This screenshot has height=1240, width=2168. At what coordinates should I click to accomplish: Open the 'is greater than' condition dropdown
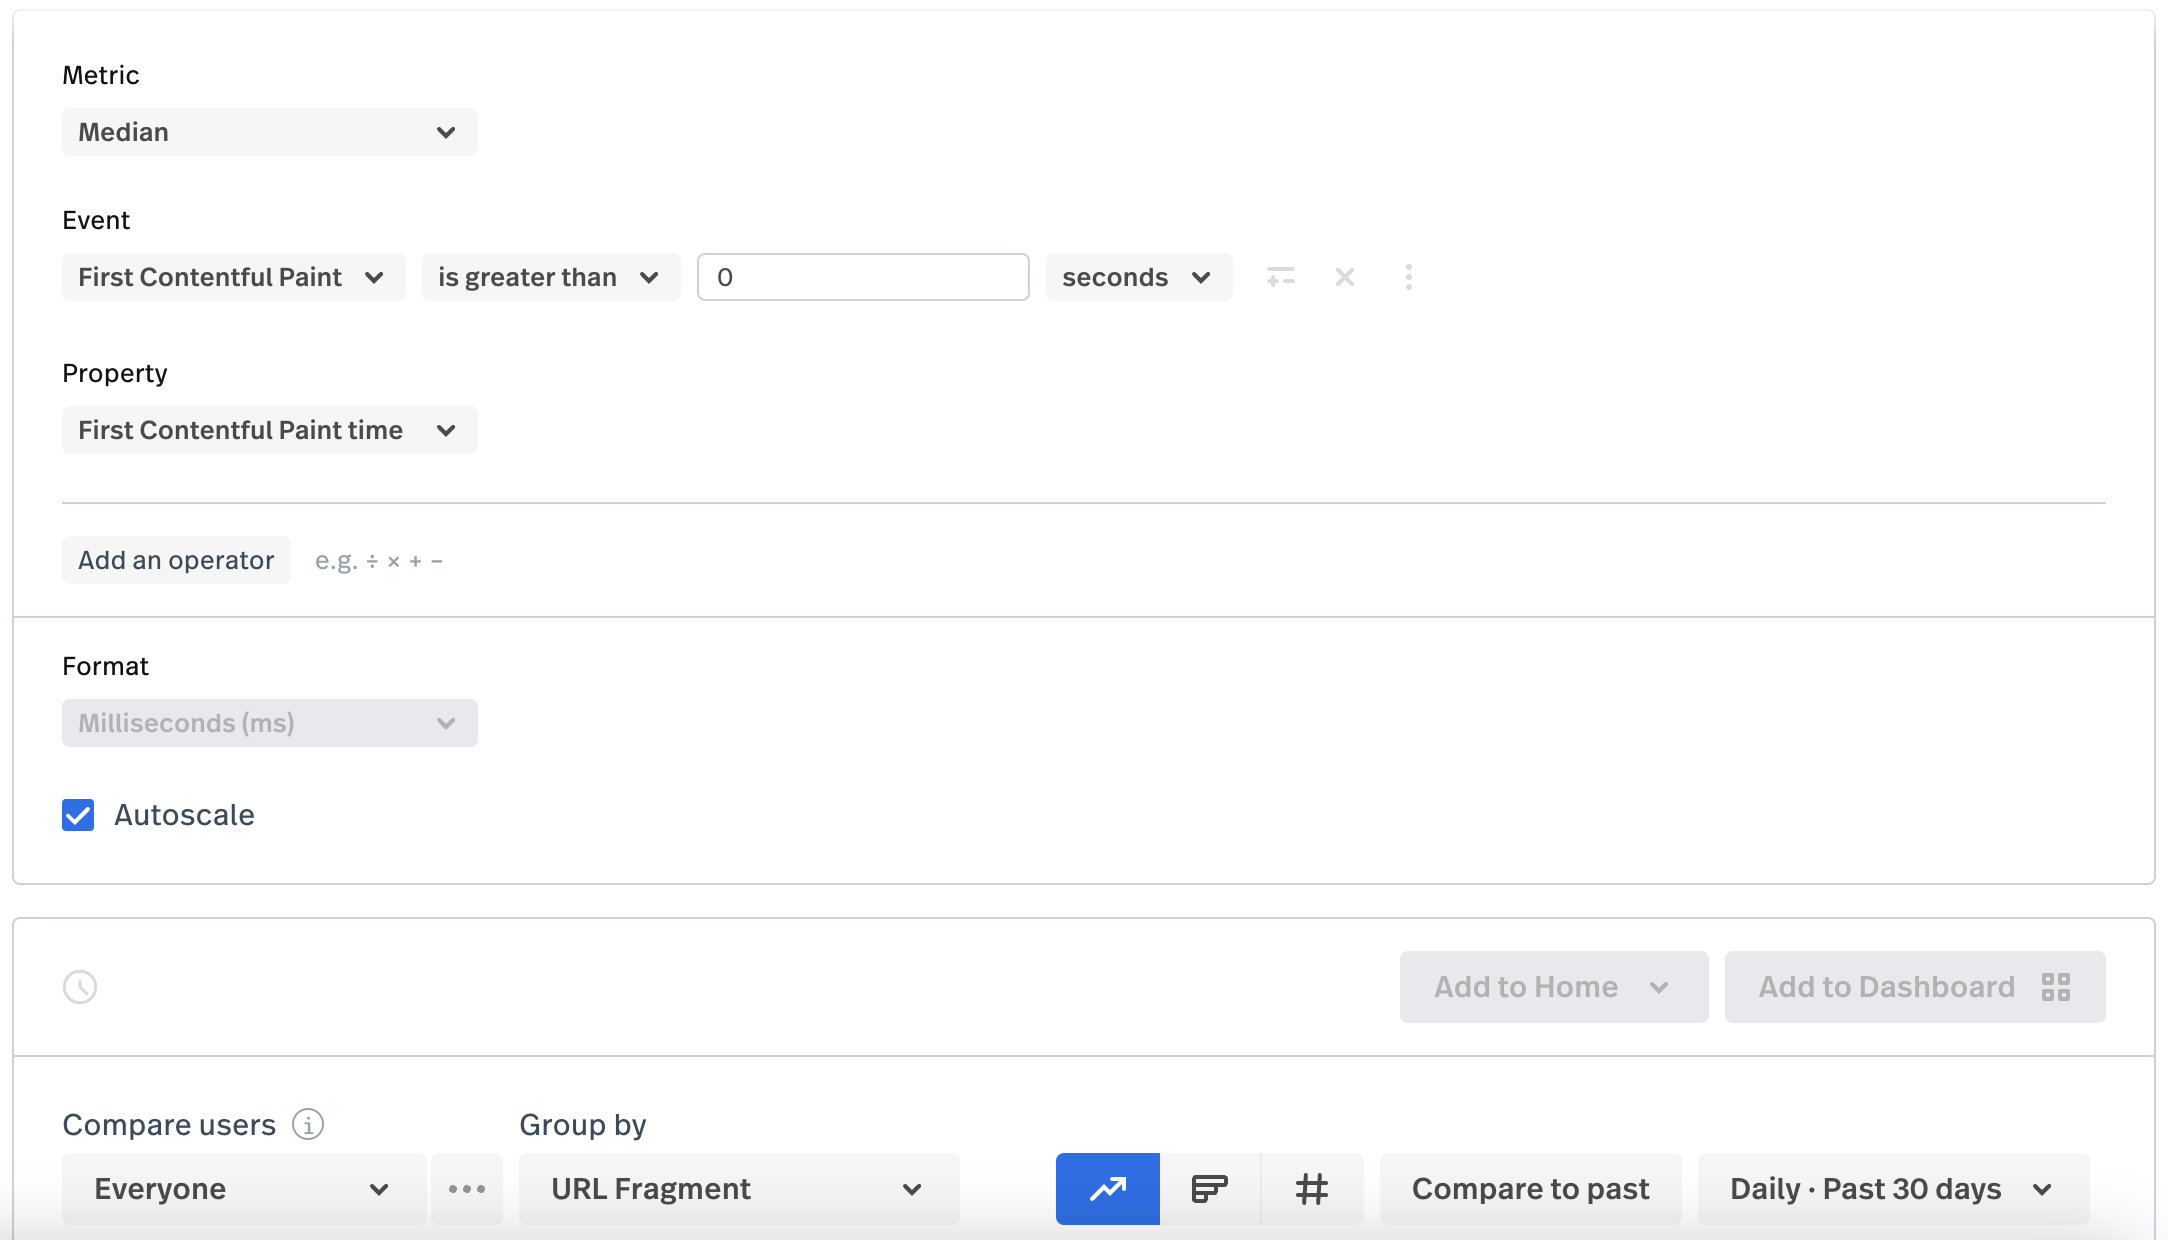click(x=550, y=277)
